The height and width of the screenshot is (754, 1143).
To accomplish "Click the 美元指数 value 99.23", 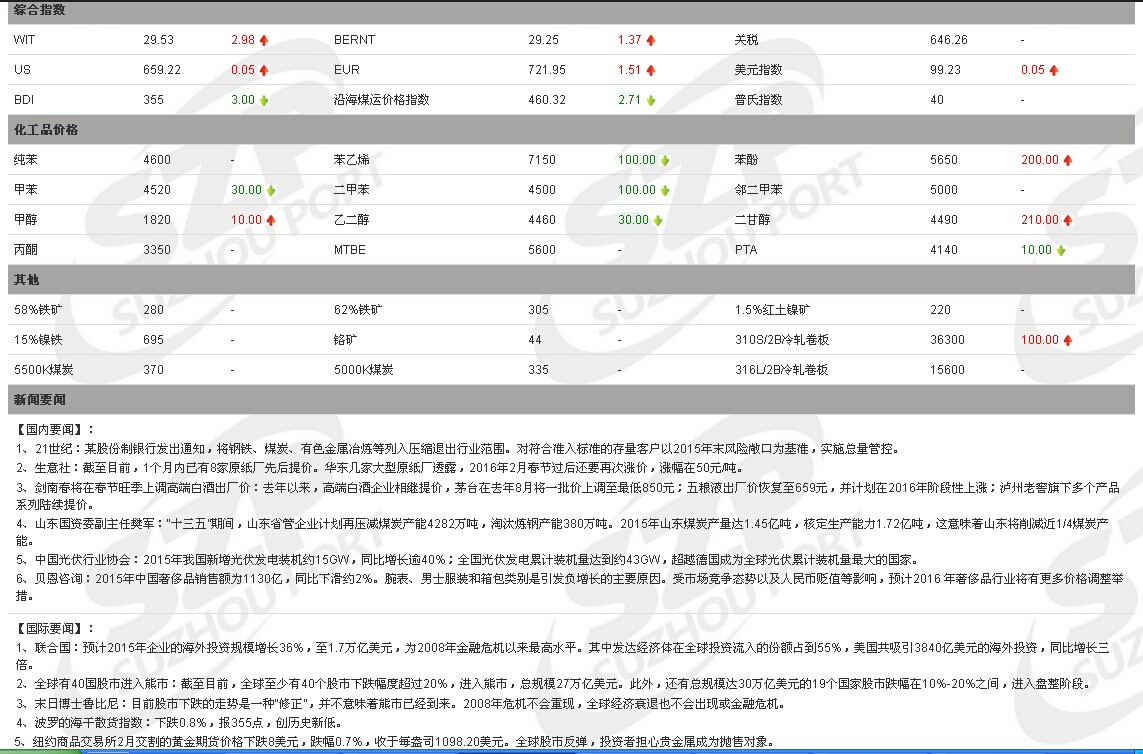I will point(945,70).
